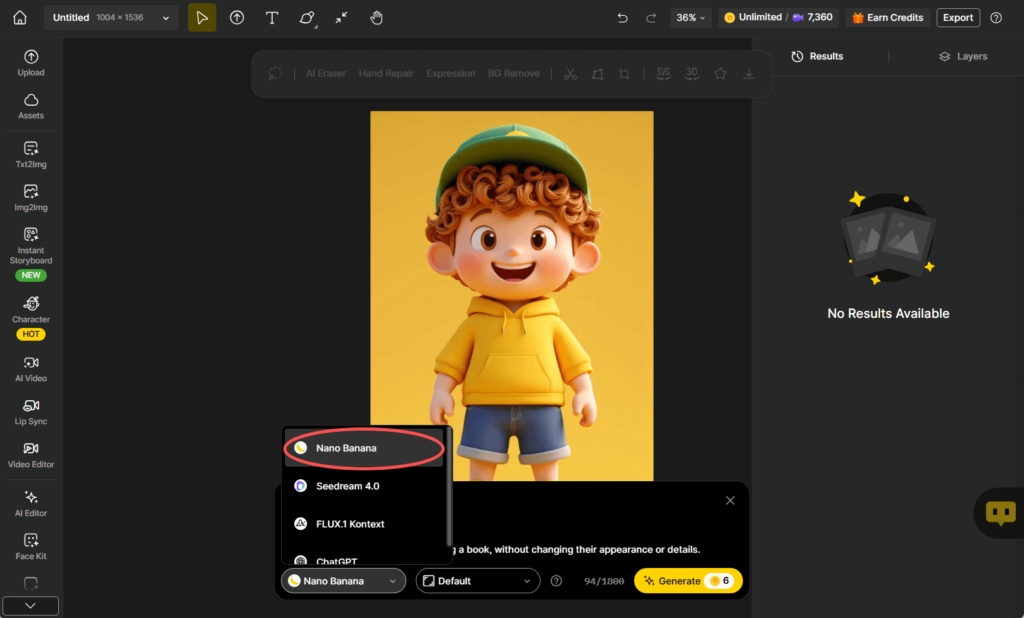Choose Seedream 4.0 from model list

tap(347, 486)
